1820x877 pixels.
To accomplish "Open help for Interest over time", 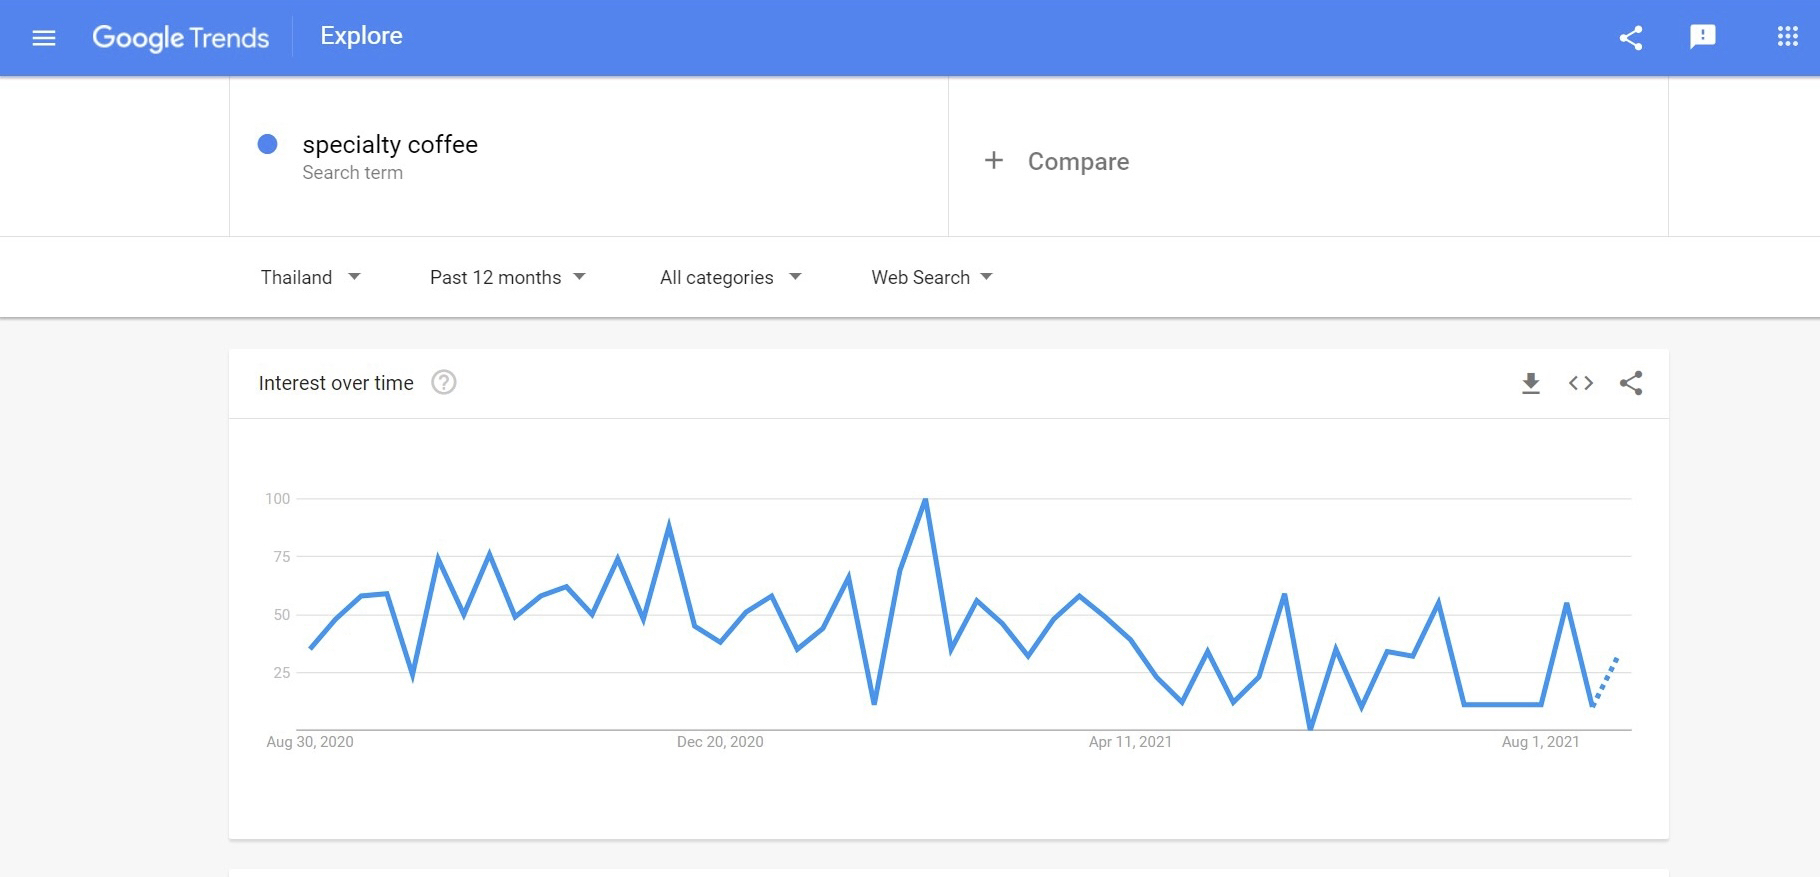I will [x=444, y=382].
